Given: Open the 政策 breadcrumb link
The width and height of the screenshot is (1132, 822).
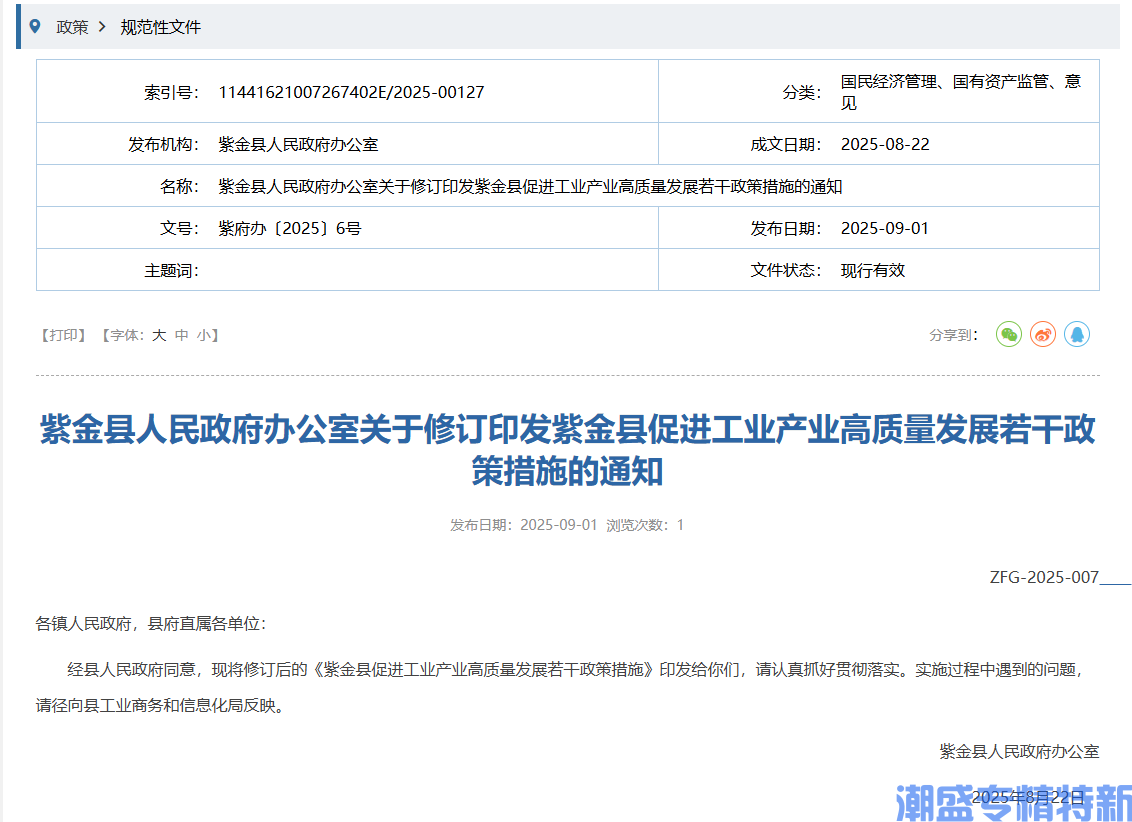Looking at the screenshot, I should pos(72,27).
